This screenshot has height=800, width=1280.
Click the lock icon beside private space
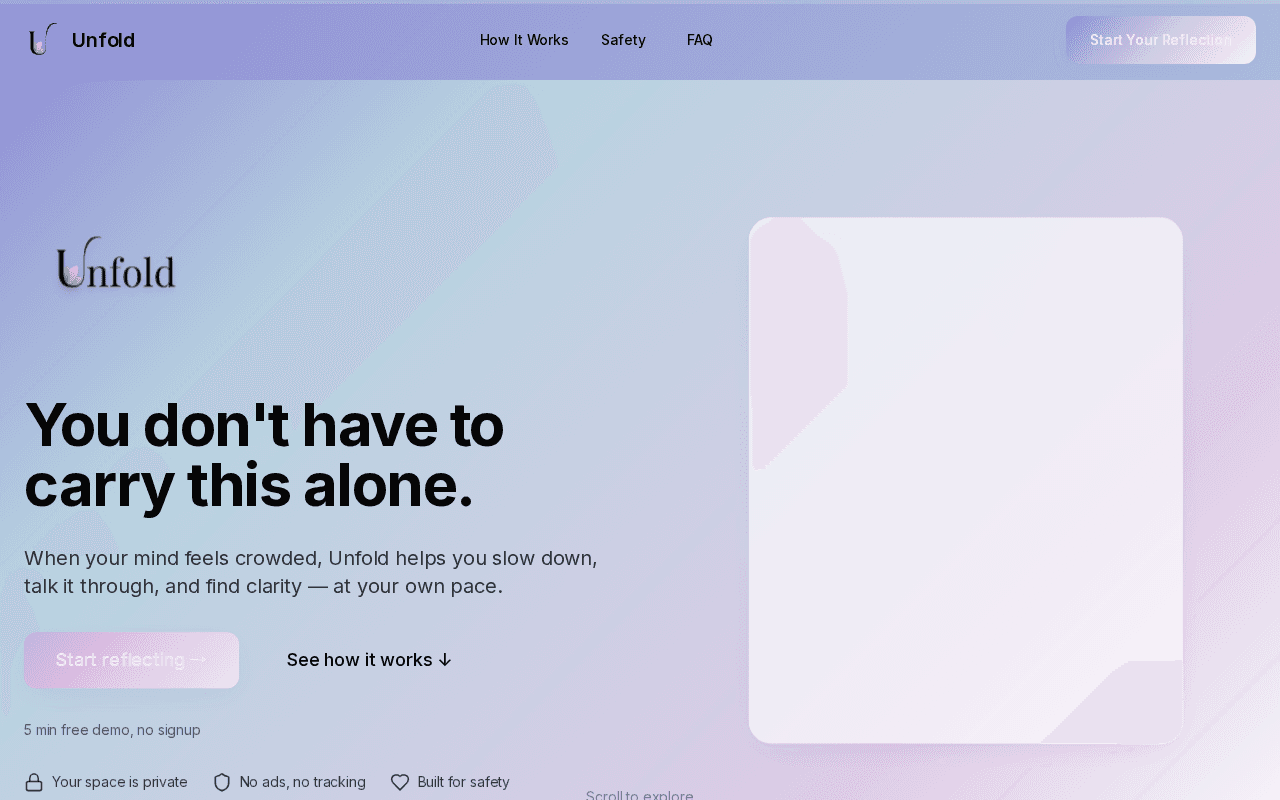(34, 782)
